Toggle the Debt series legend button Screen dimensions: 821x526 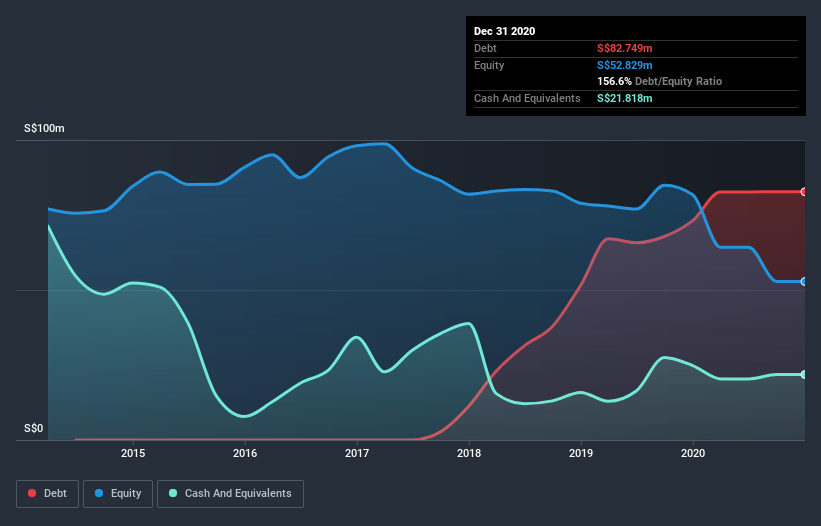click(x=48, y=494)
